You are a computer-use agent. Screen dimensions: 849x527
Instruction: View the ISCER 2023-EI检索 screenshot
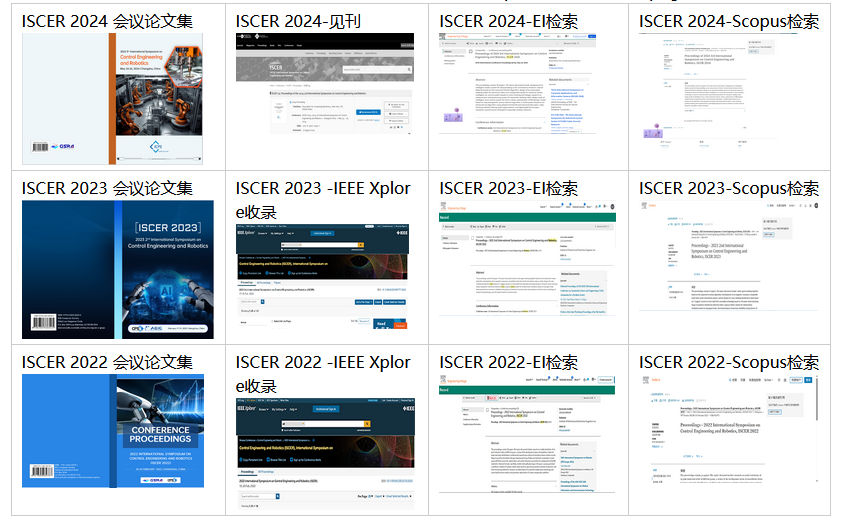click(527, 258)
